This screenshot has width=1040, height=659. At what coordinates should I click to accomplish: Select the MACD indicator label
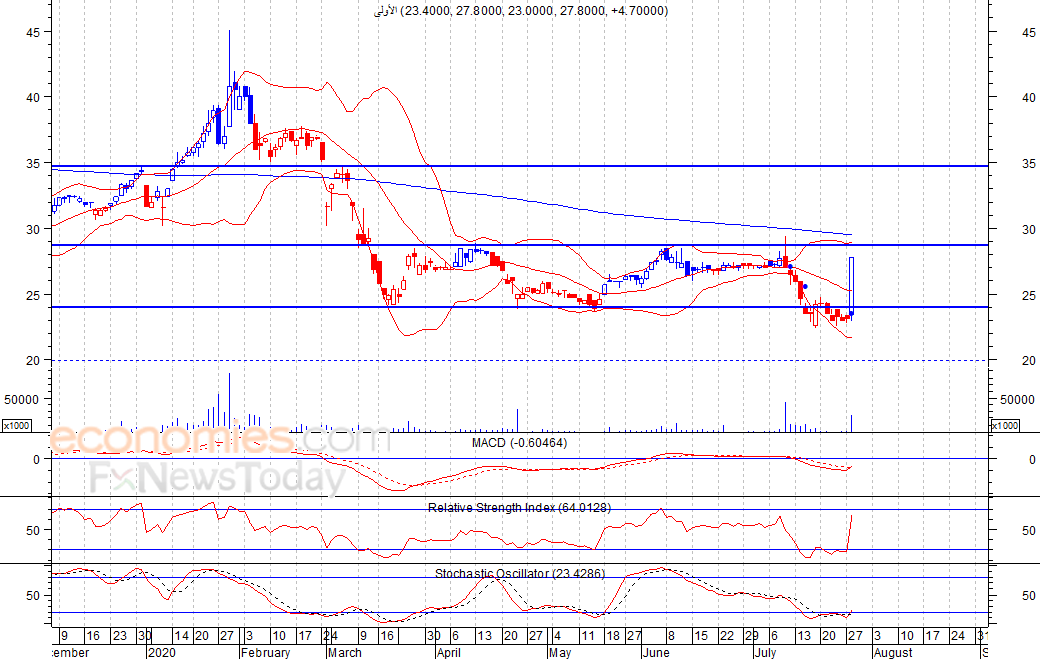[519, 443]
